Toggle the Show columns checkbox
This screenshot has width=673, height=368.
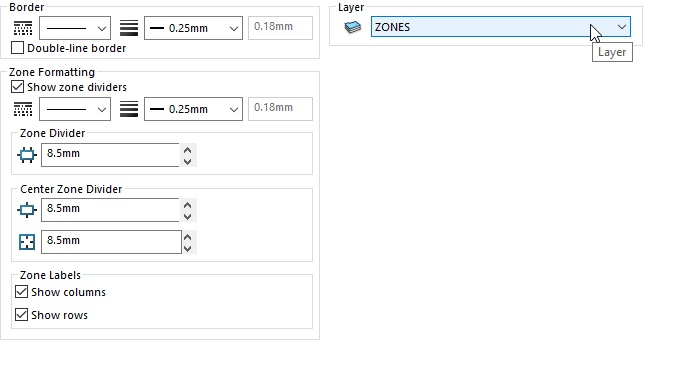pos(21,292)
